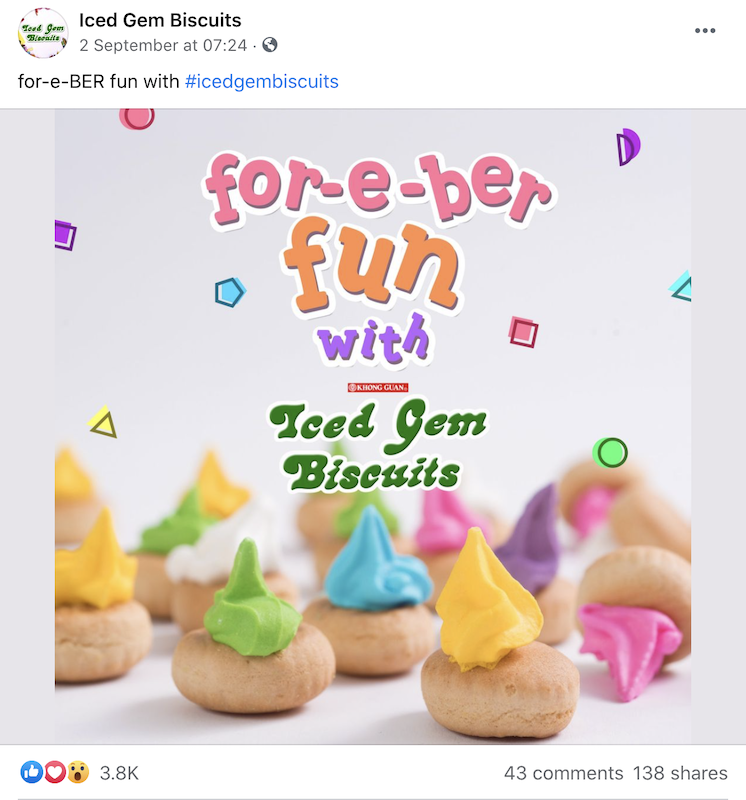Screen dimensions: 746x800
Task: Open the three-dots post options menu
Action: click(x=705, y=31)
